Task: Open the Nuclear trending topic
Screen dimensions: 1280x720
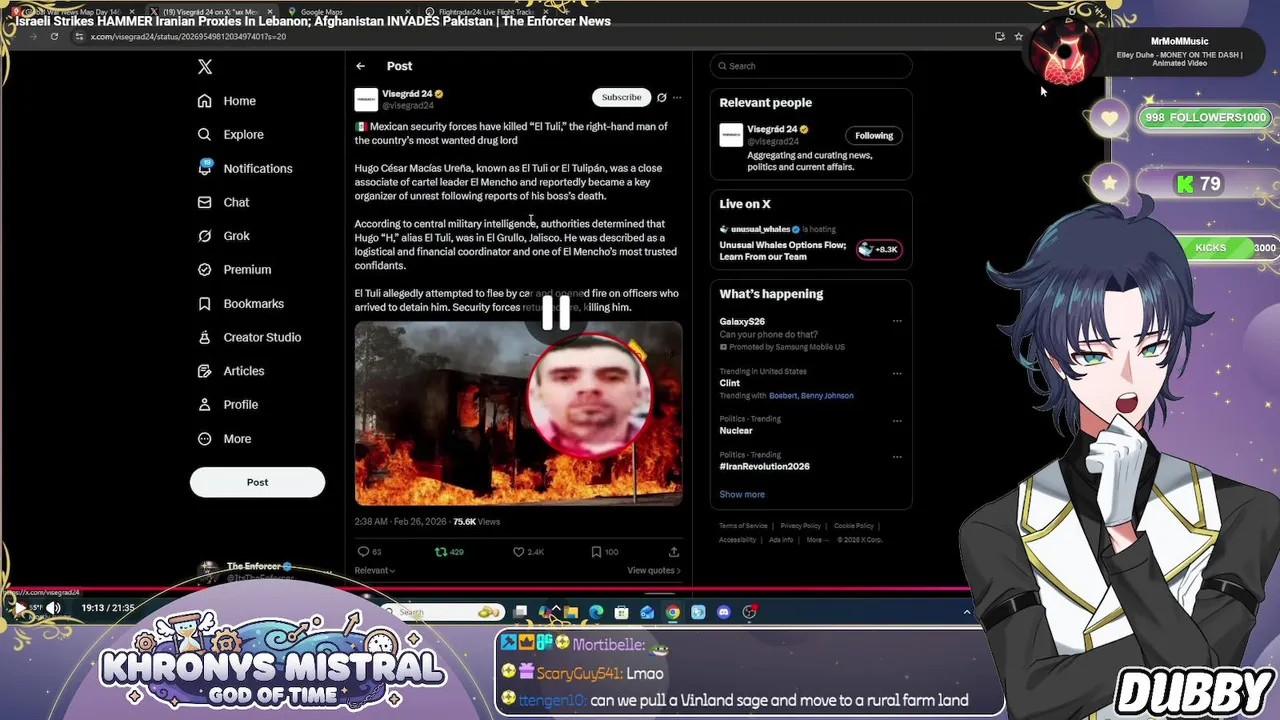Action: pos(736,431)
